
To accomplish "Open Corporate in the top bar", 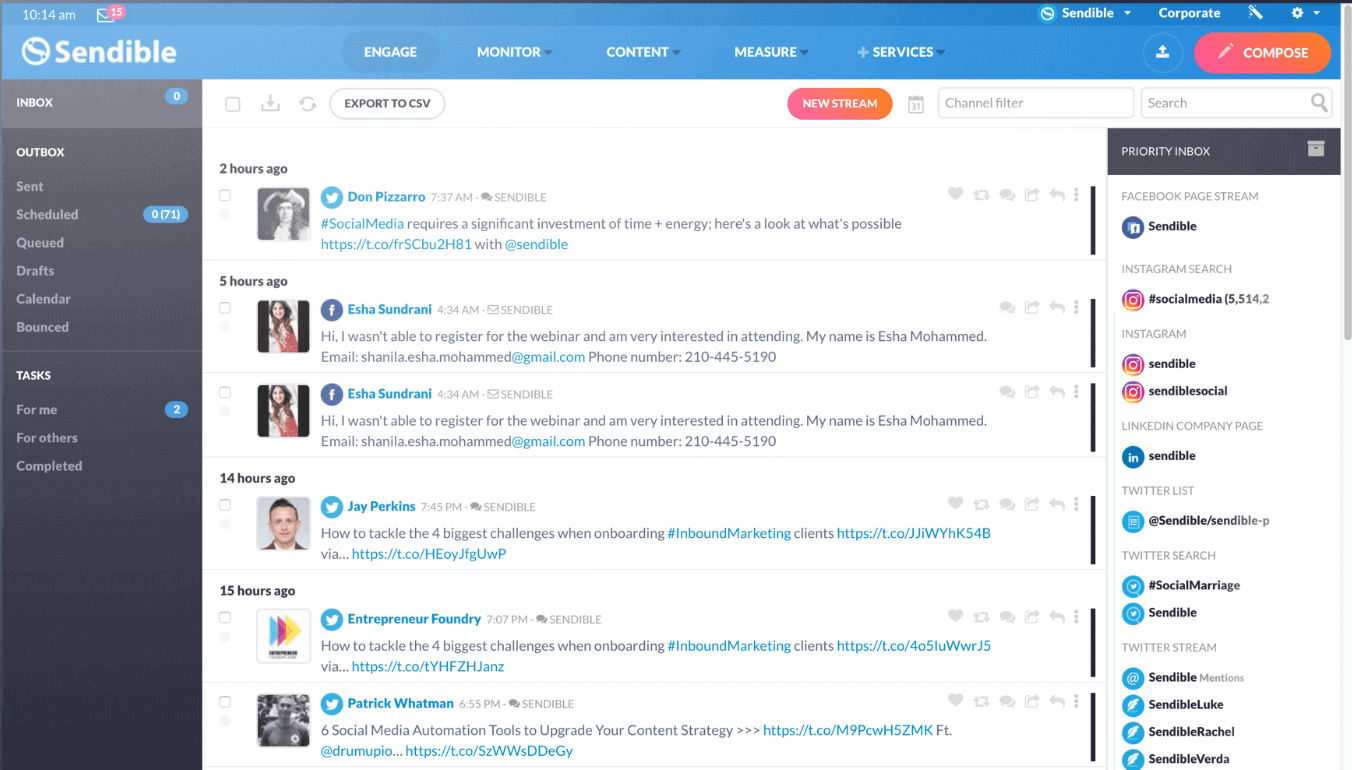I will point(1189,13).
